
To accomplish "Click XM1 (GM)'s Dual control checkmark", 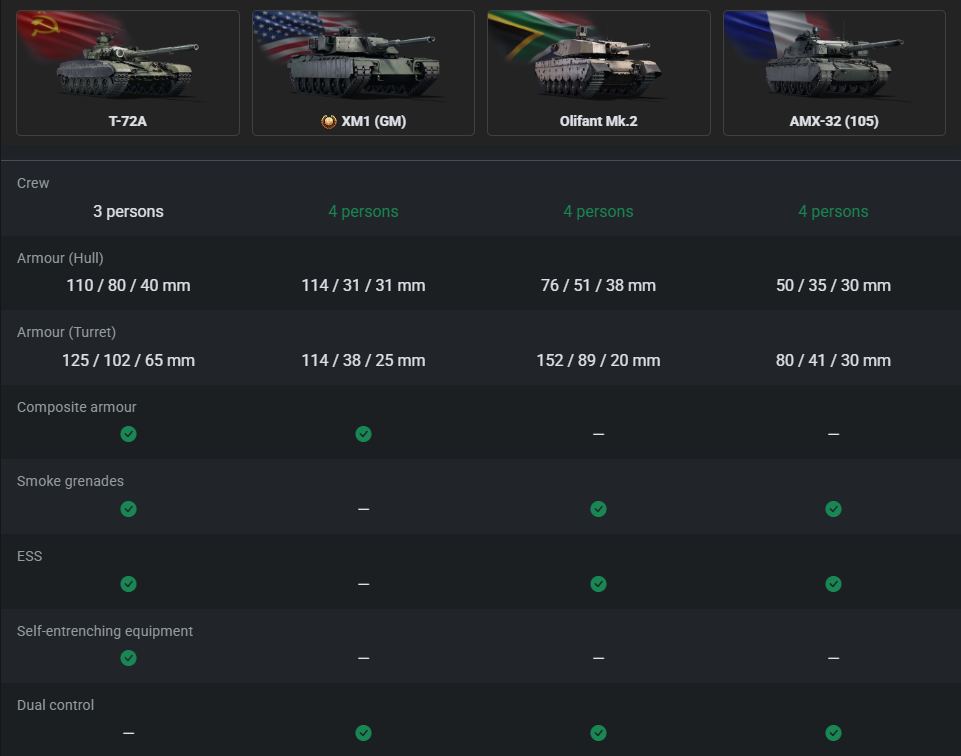I will 363,733.
